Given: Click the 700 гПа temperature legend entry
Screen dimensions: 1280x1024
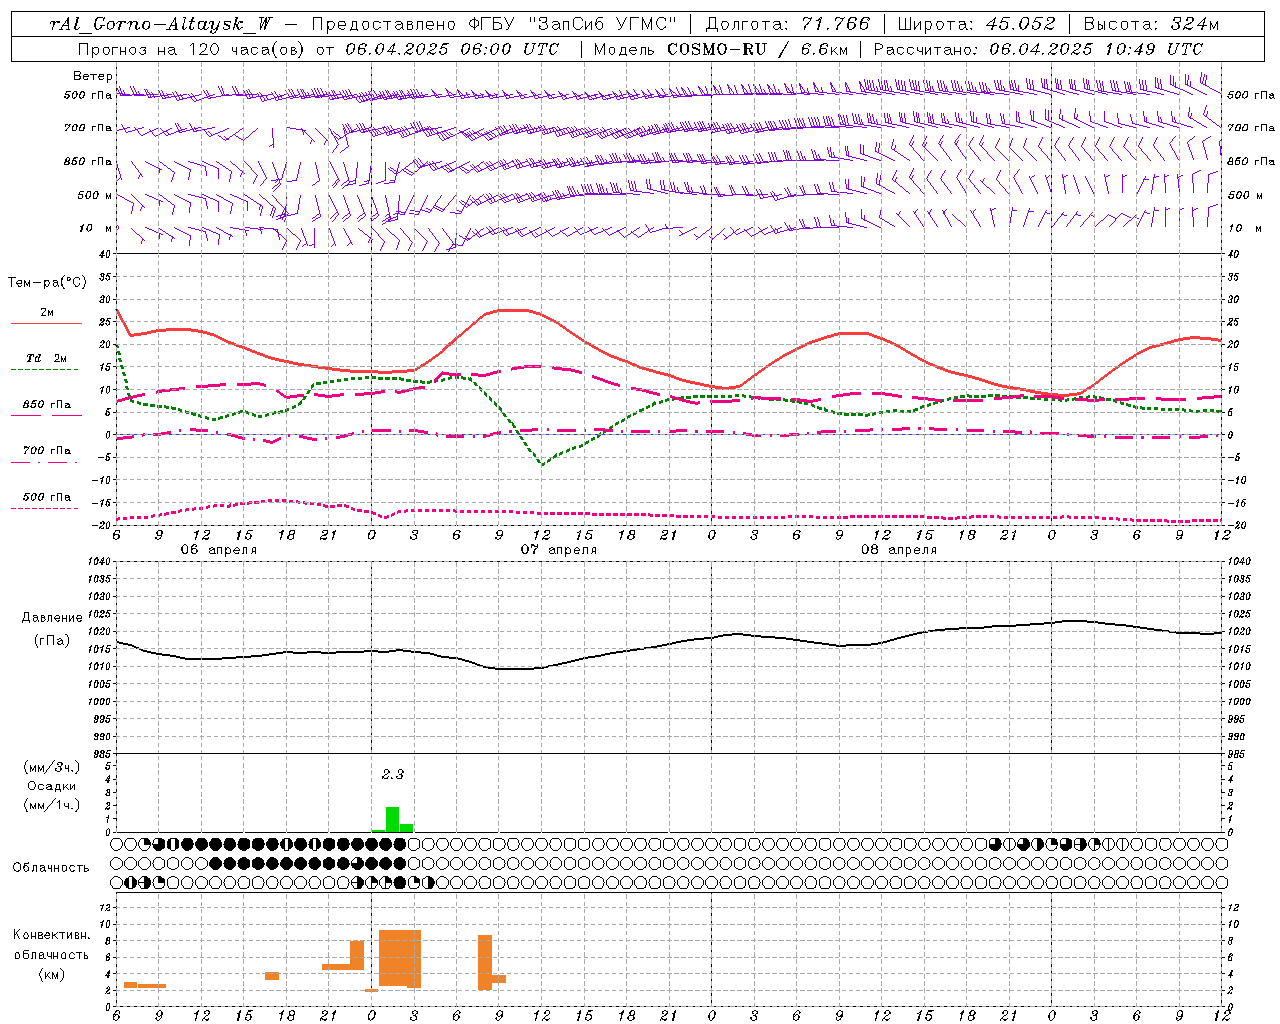Looking at the screenshot, I should (x=47, y=450).
